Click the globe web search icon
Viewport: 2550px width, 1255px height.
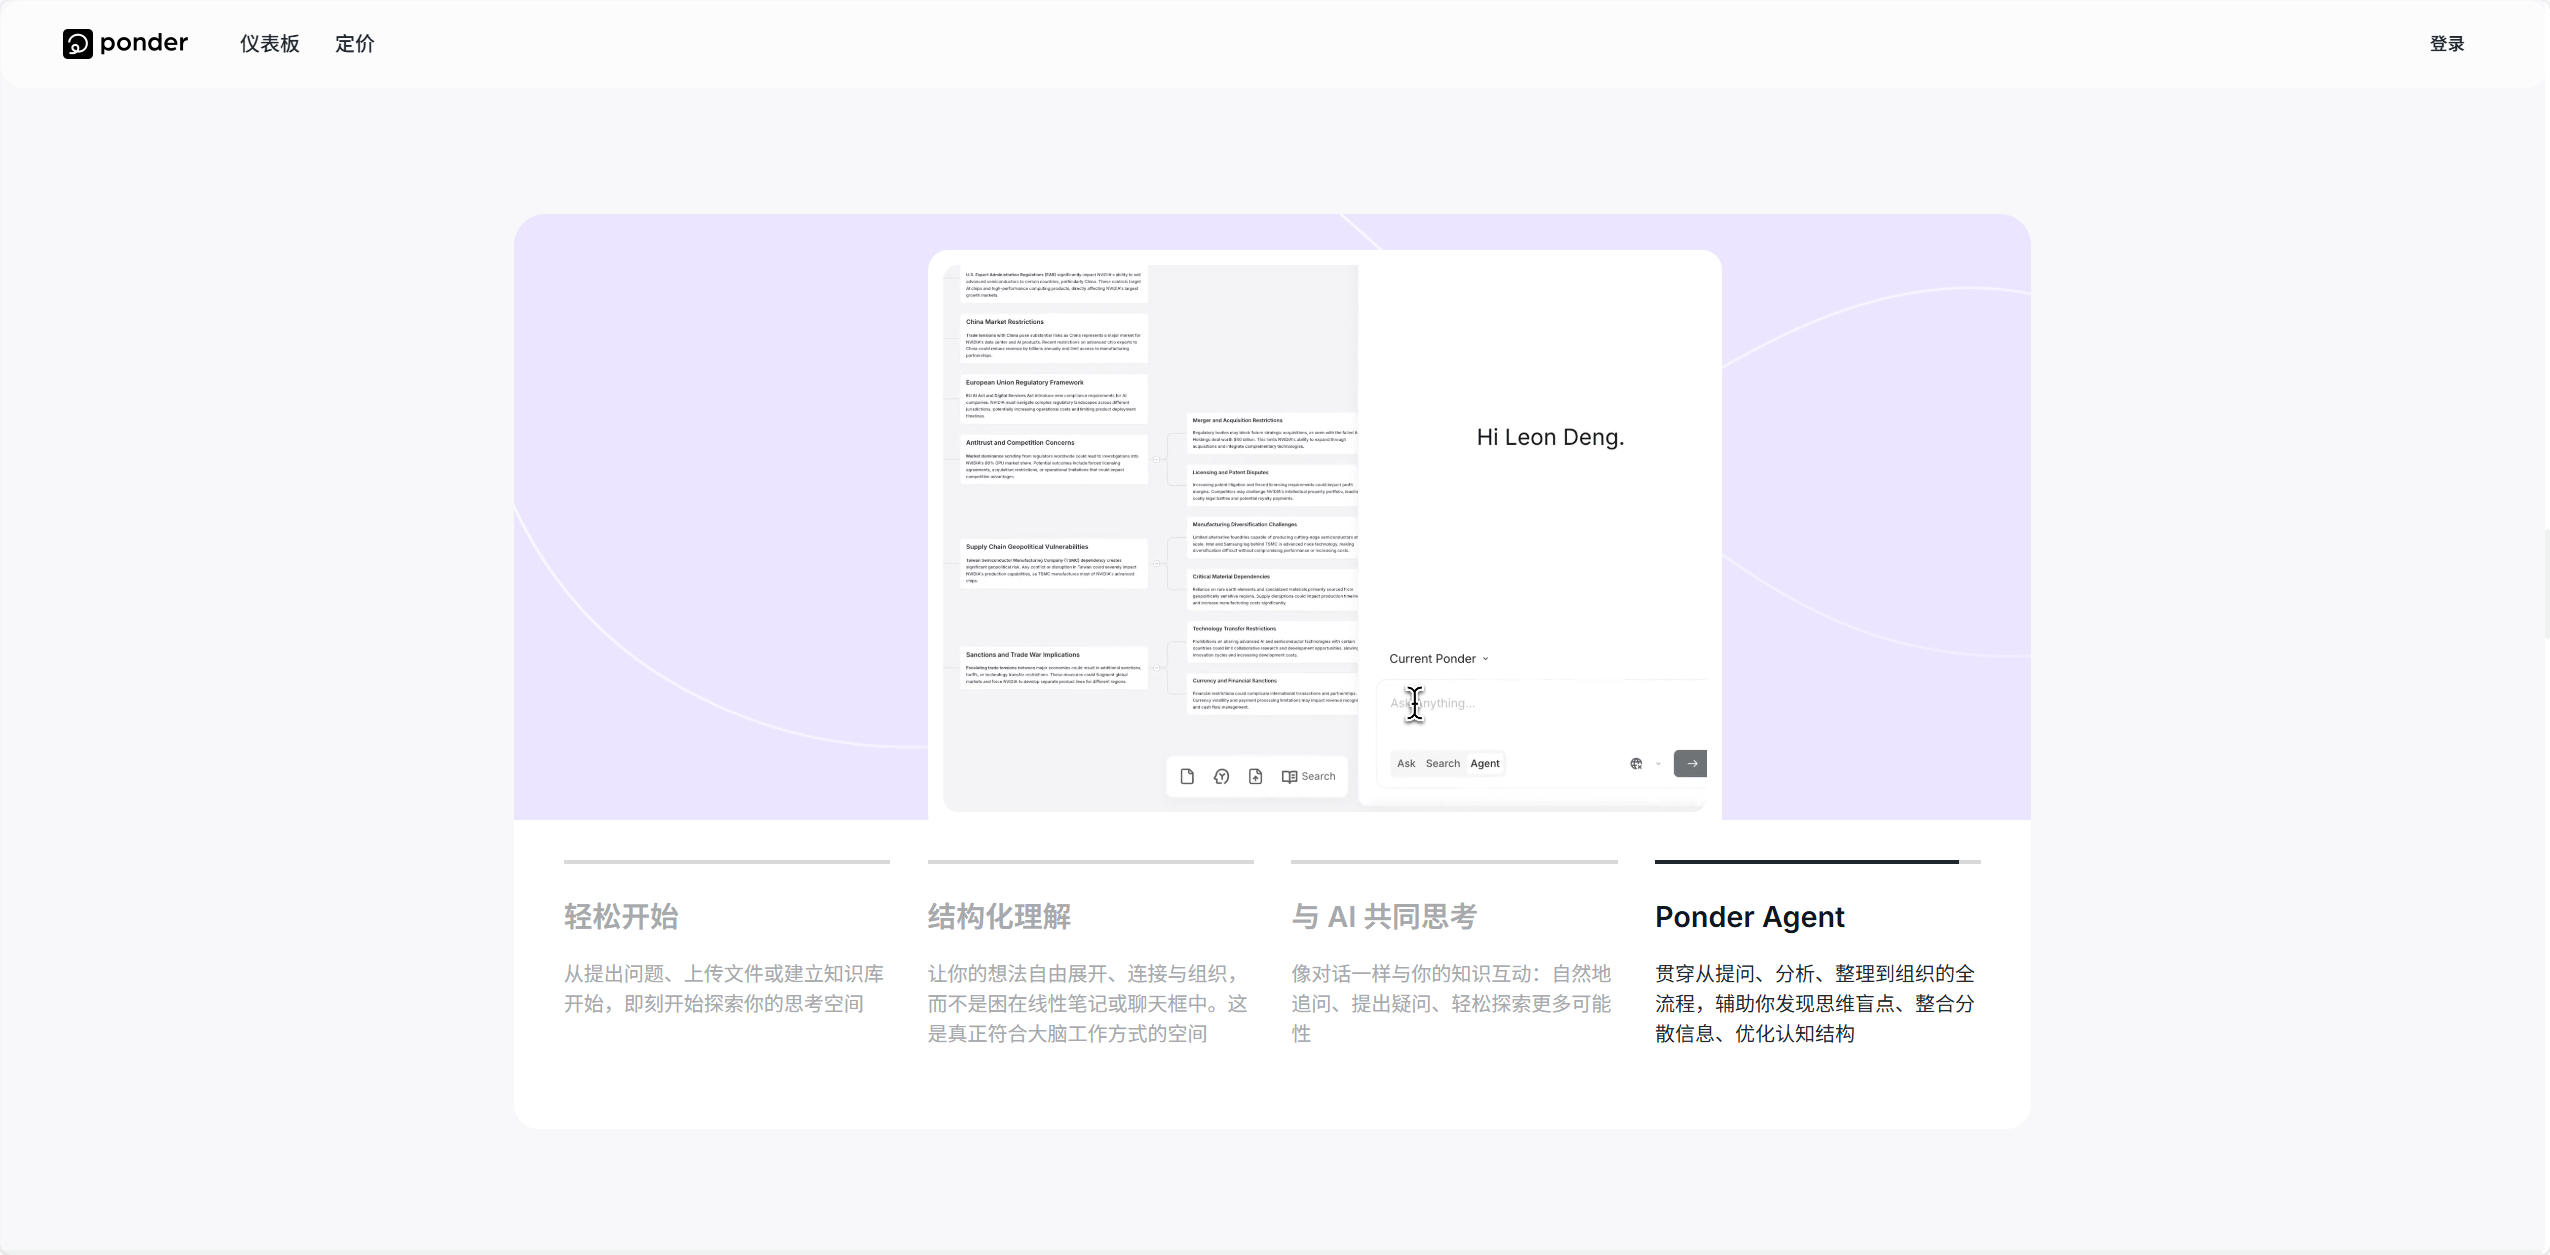(x=1636, y=764)
